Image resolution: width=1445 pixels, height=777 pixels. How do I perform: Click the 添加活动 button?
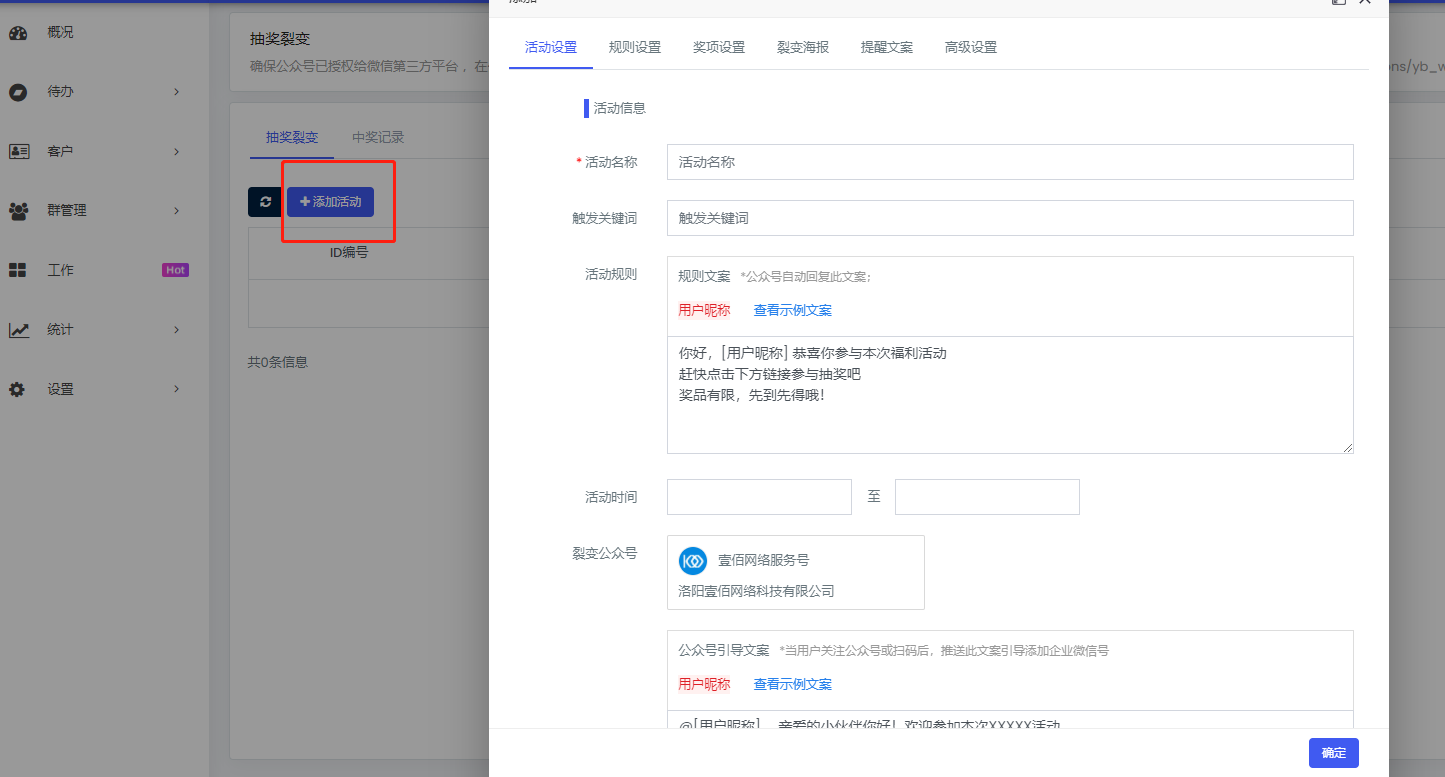pos(330,202)
